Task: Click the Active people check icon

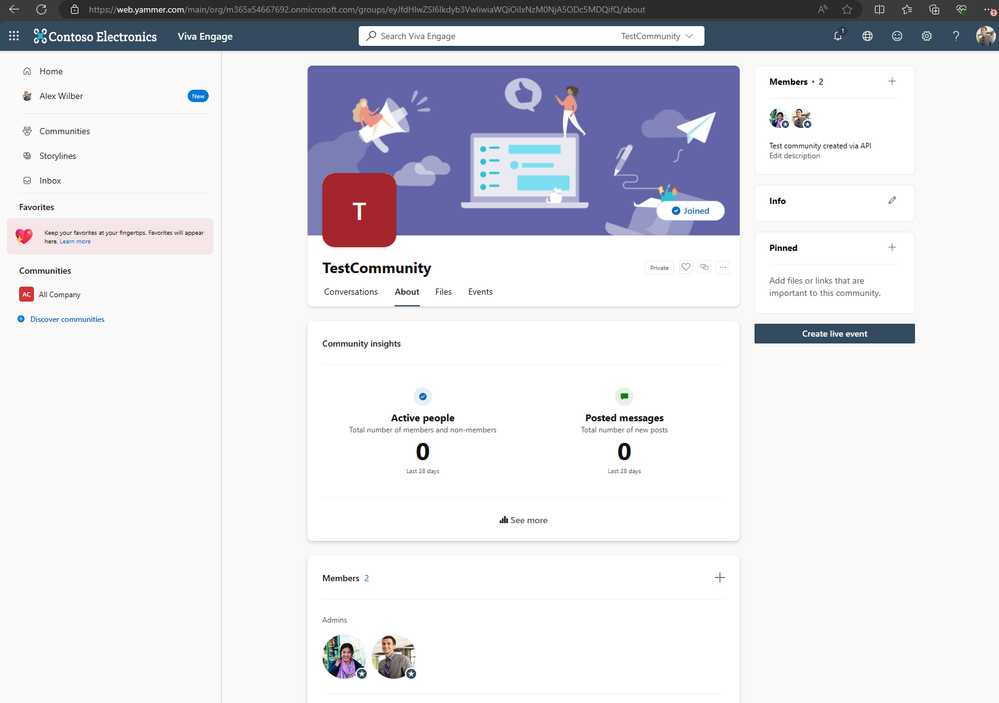Action: coord(423,396)
